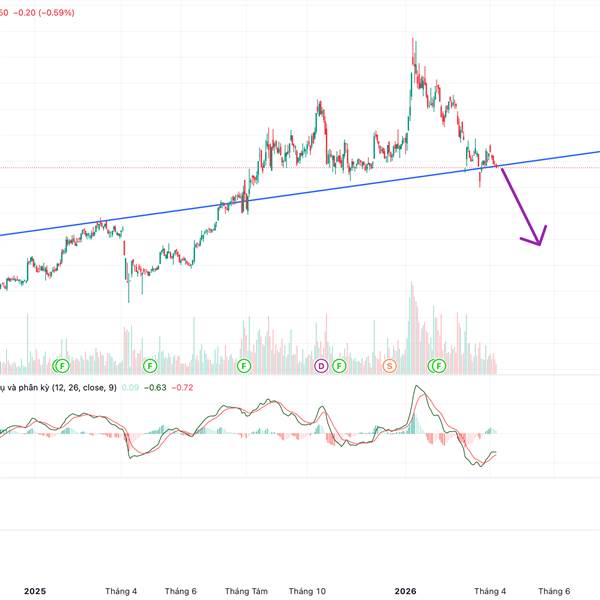Click the Tháng 6 label following 2026
Image resolution: width=600 pixels, height=600 pixels.
point(554,591)
